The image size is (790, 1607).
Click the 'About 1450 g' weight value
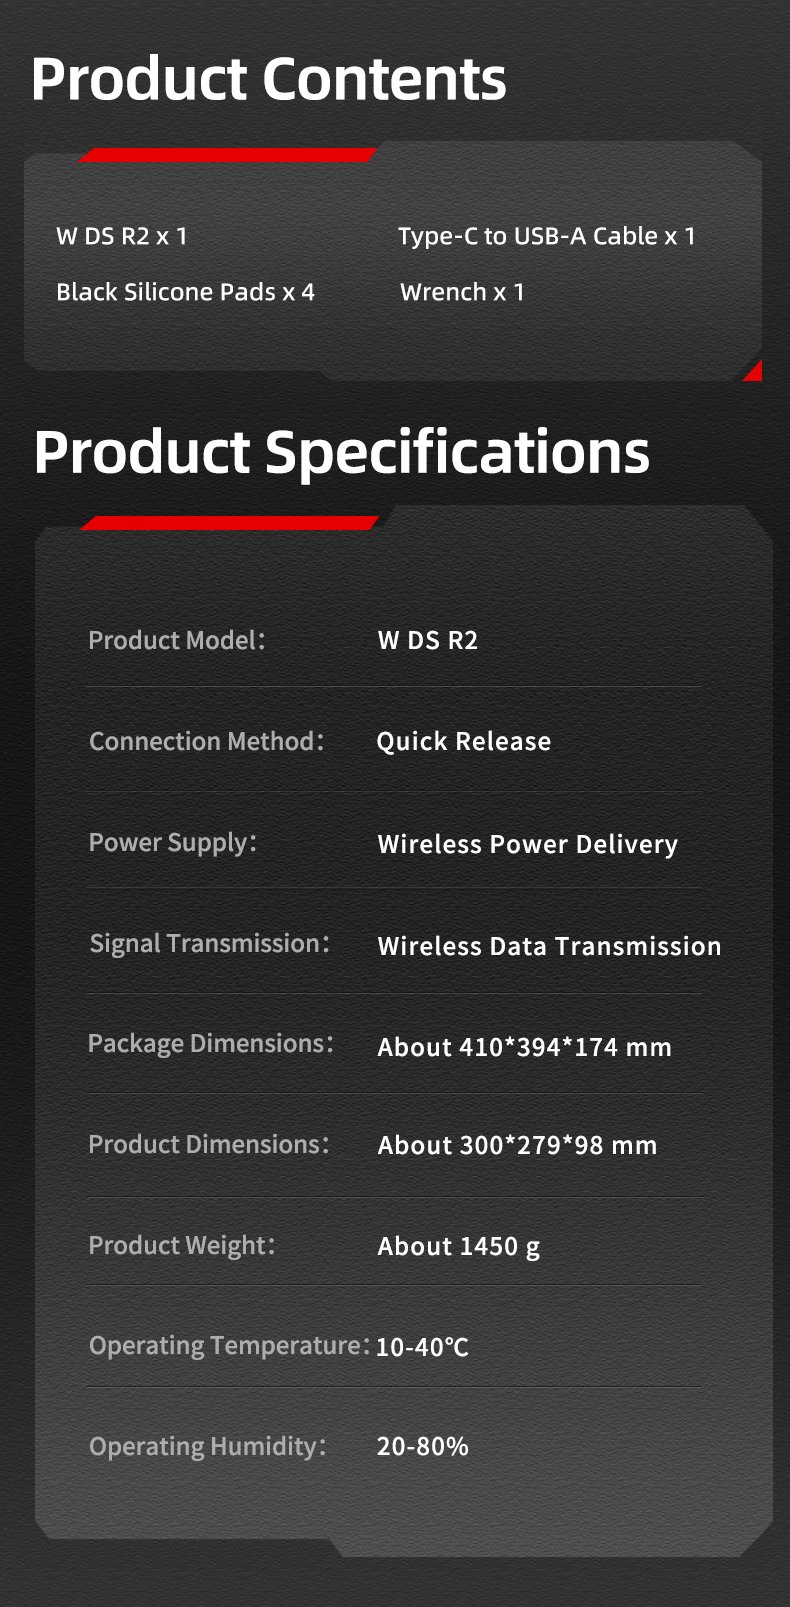click(459, 1247)
